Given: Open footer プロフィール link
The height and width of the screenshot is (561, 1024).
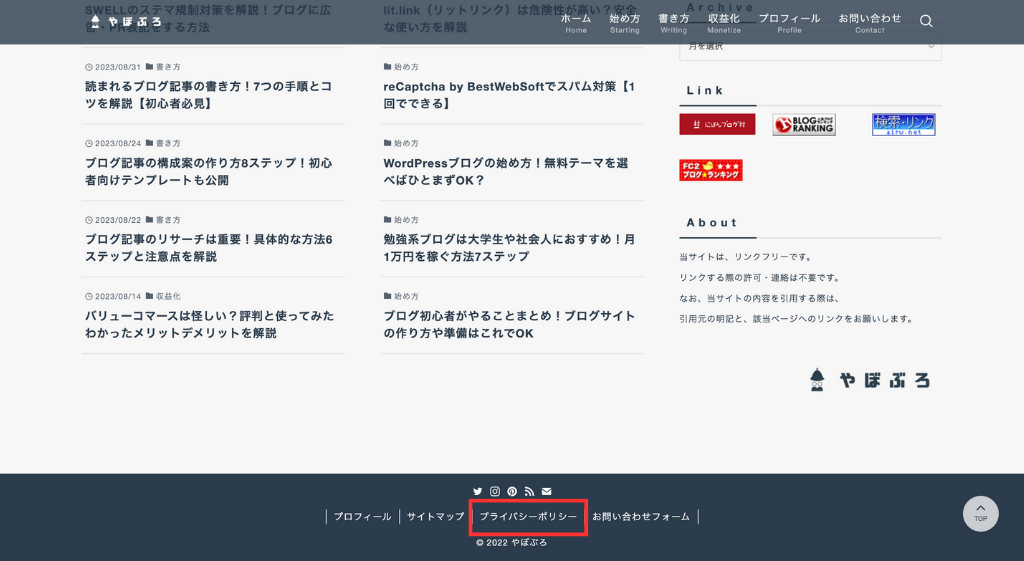Looking at the screenshot, I should (x=362, y=517).
